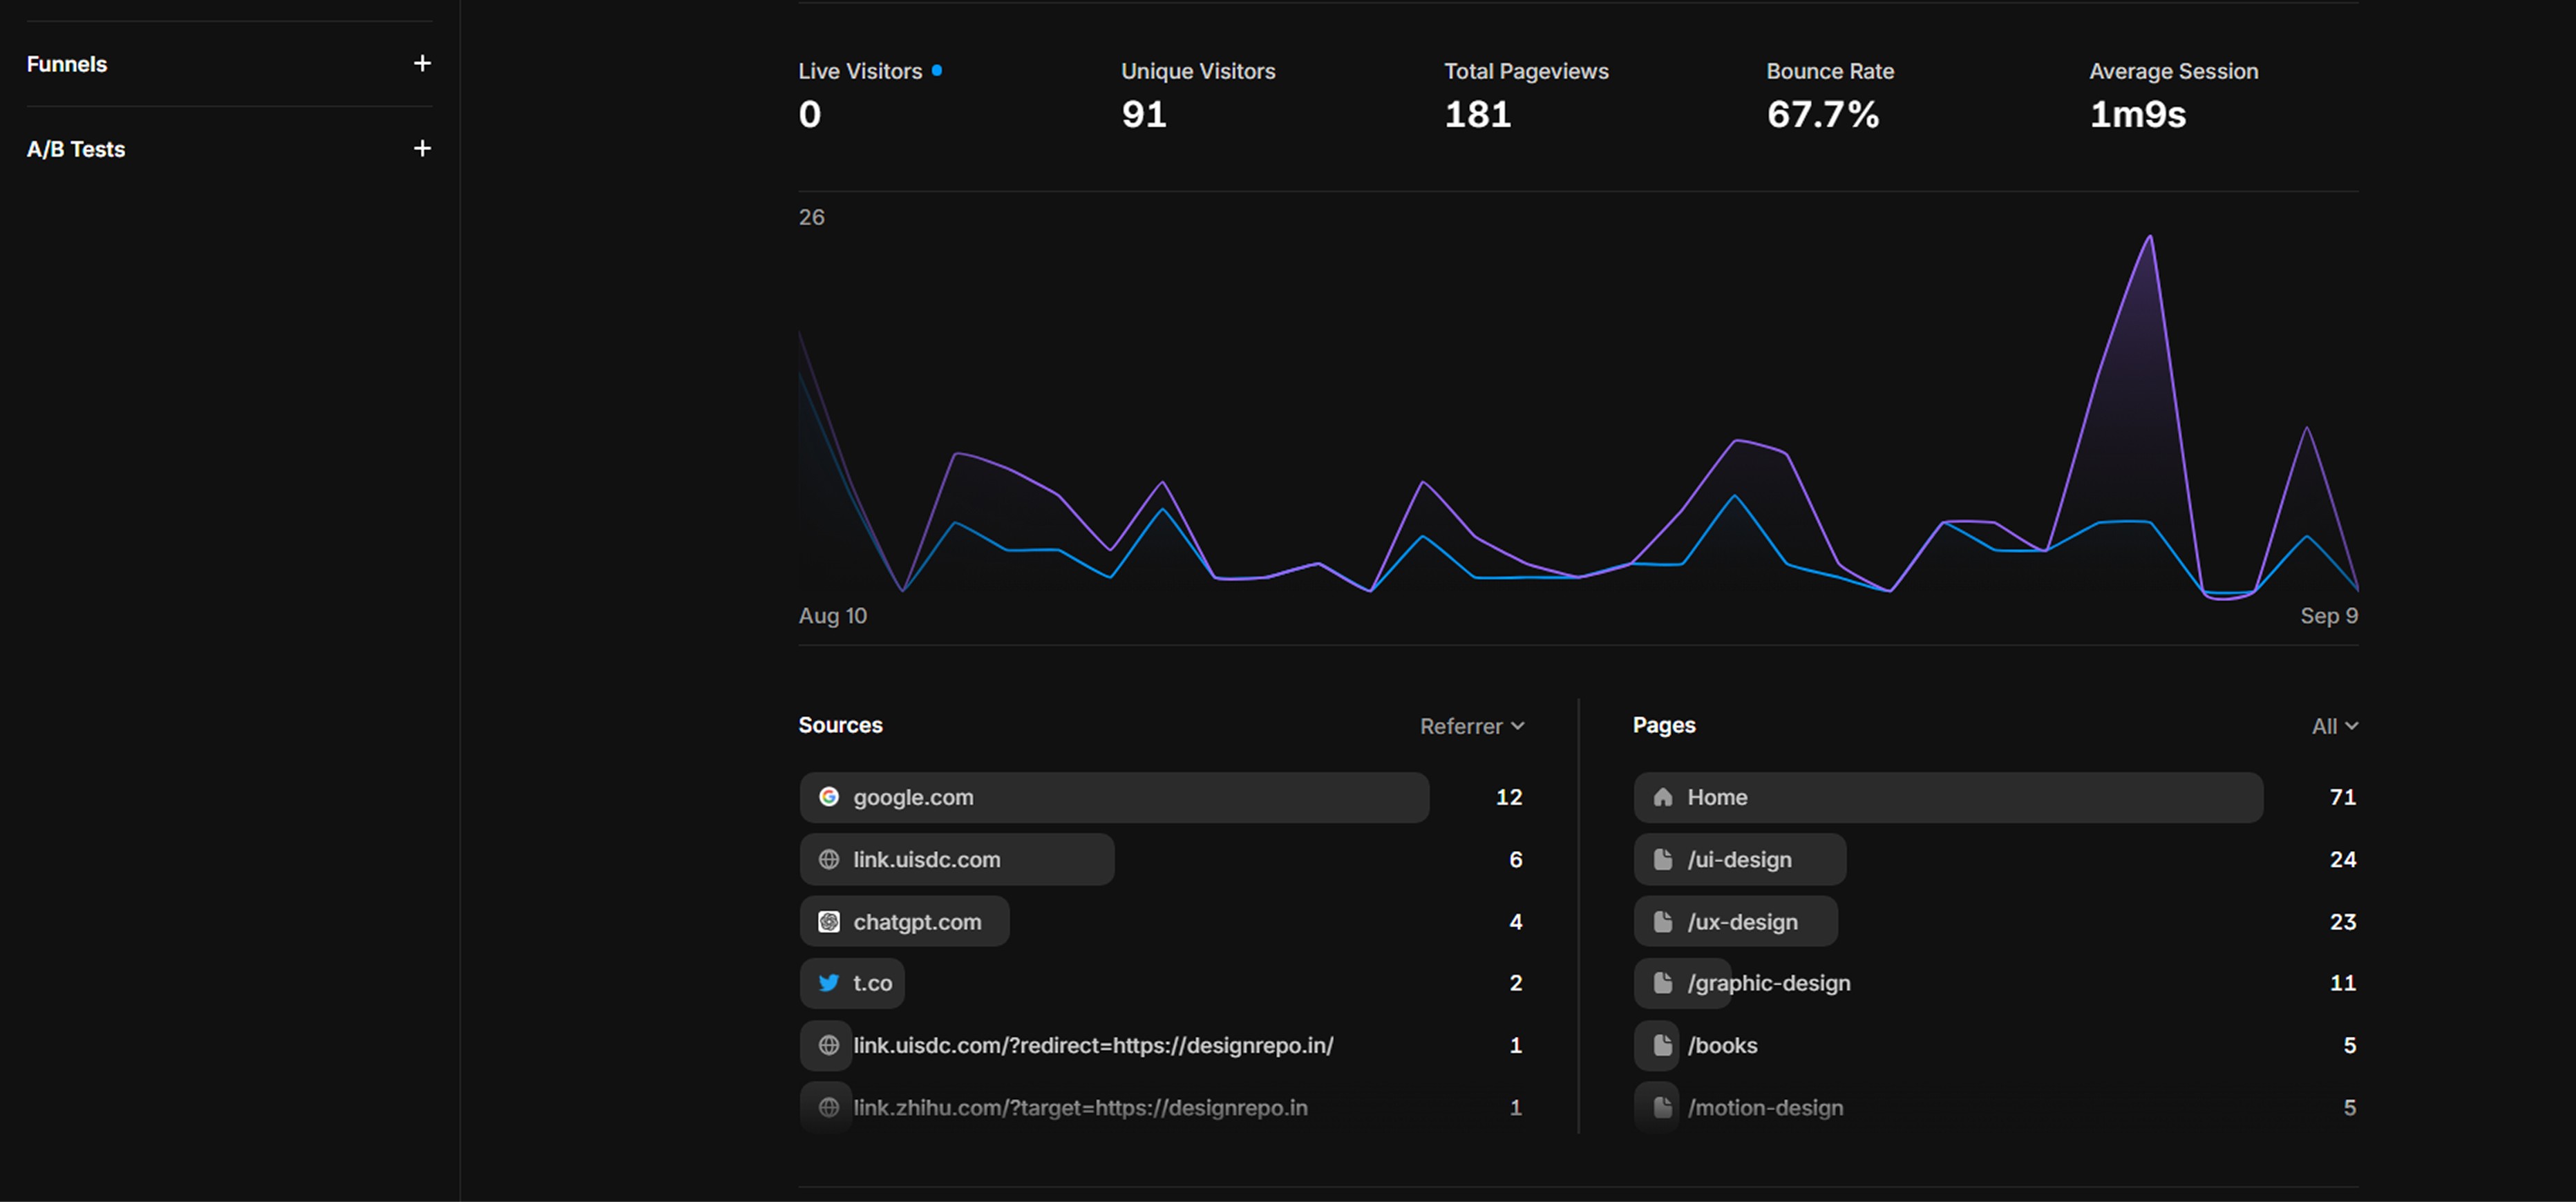Select the /graphic-design page entry
The image size is (2576, 1202).
pyautogui.click(x=1768, y=983)
